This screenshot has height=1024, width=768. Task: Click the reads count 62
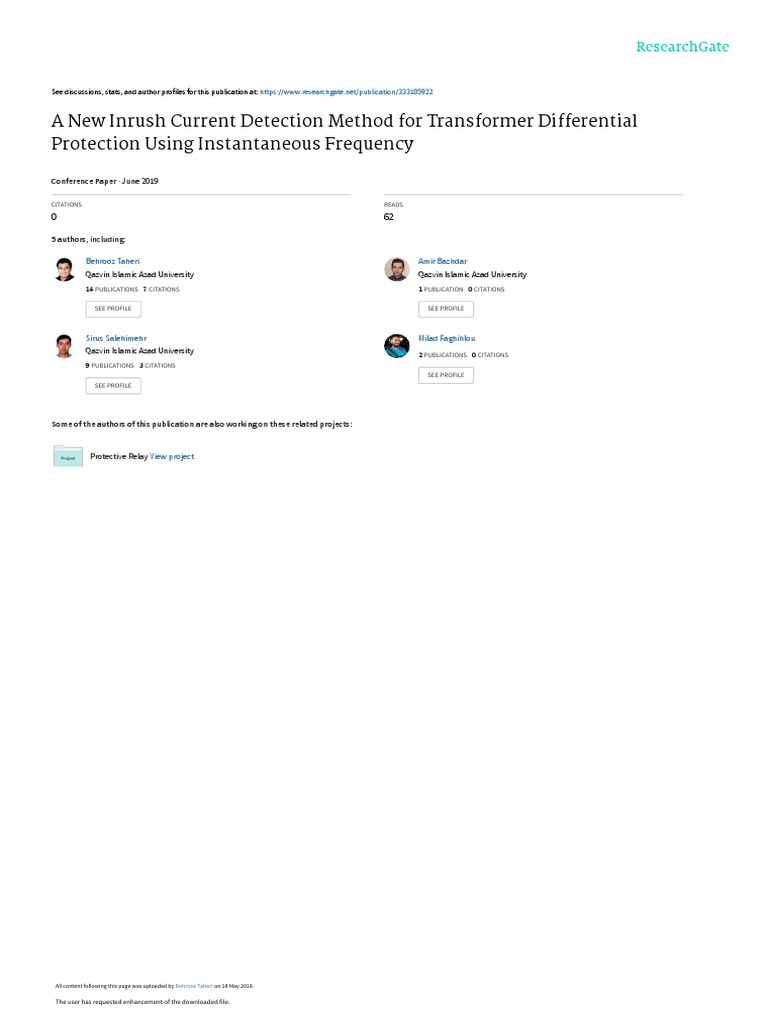point(389,217)
